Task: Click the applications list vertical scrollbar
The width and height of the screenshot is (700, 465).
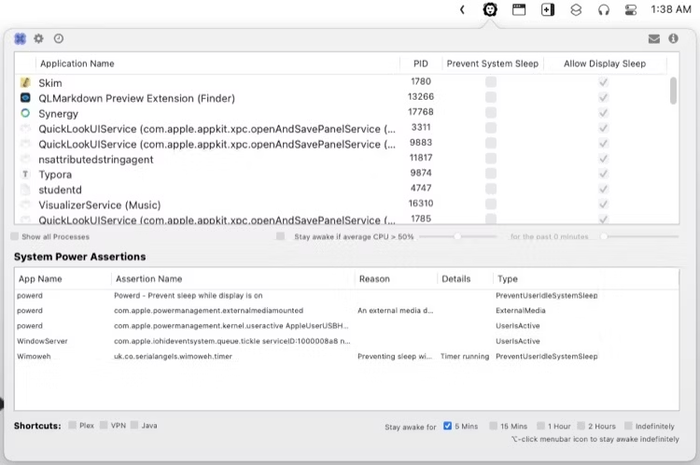Action: click(x=673, y=91)
